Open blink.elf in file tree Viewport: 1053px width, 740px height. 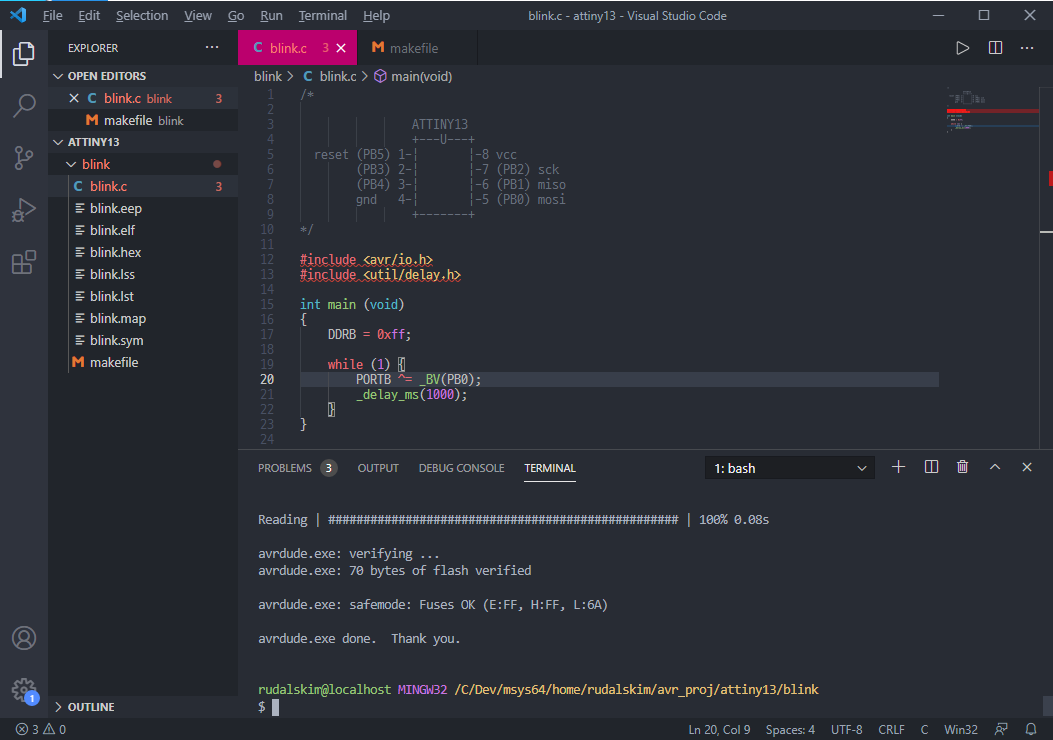tap(143, 230)
